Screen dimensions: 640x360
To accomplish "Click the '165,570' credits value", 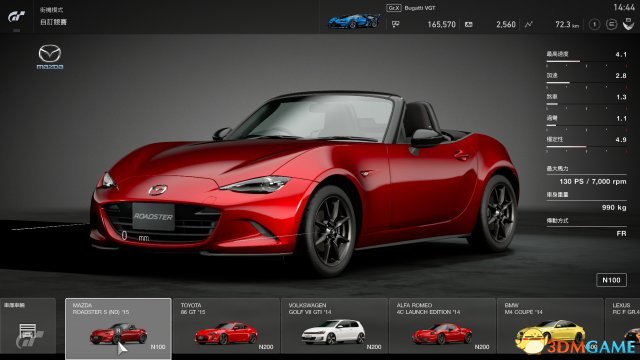I will coord(441,24).
